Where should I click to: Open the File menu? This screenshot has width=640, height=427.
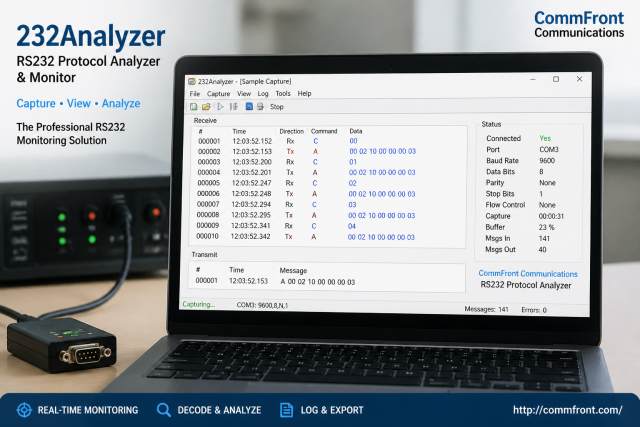tap(195, 93)
